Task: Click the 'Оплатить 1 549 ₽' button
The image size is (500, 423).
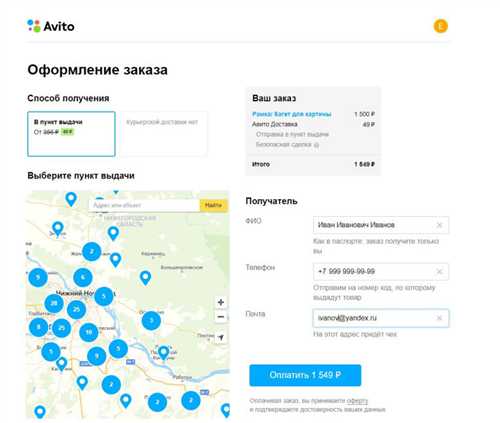Action: 305,375
